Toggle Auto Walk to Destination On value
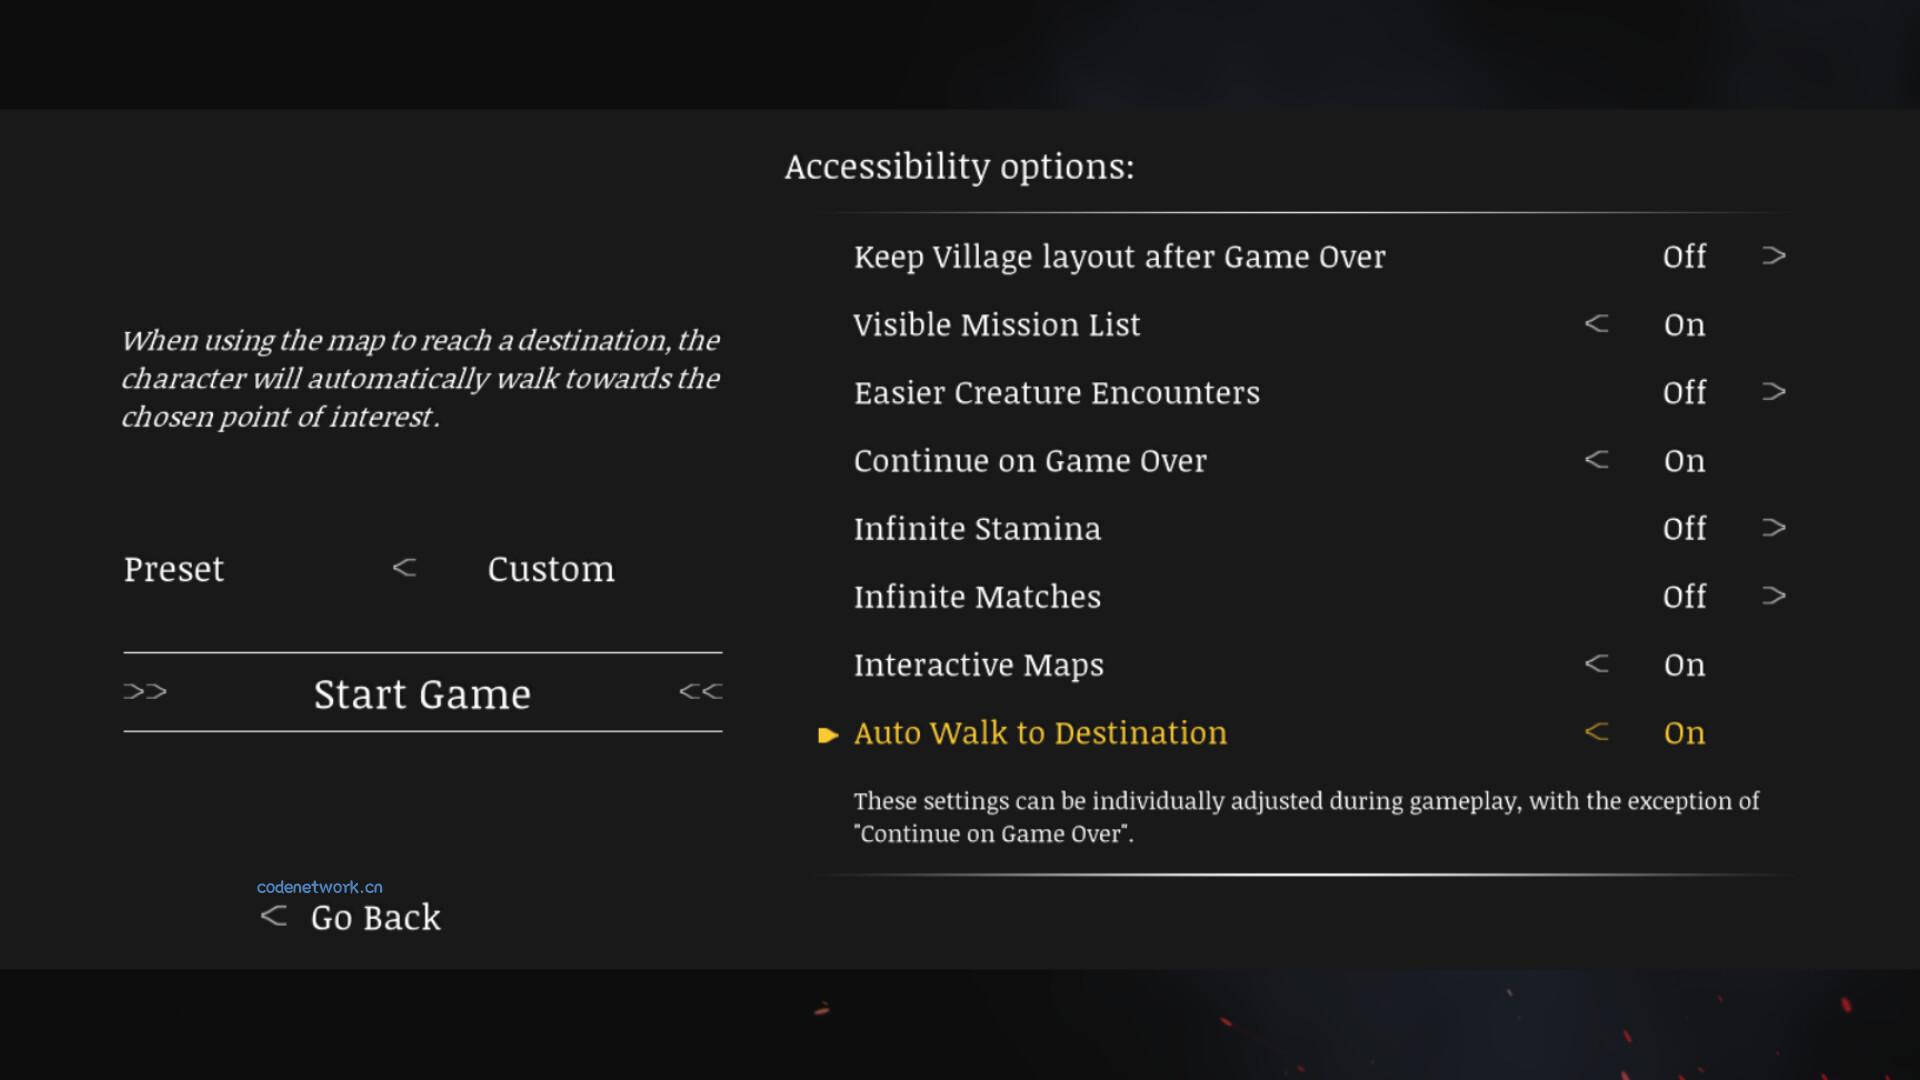The image size is (1920, 1080). (1684, 733)
